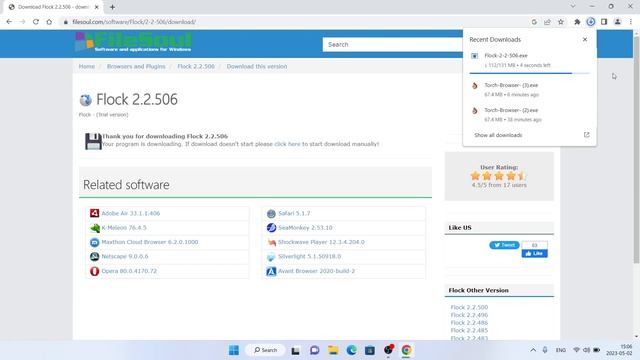
Task: Click the page vertical scrollbar
Action: click(x=636, y=149)
